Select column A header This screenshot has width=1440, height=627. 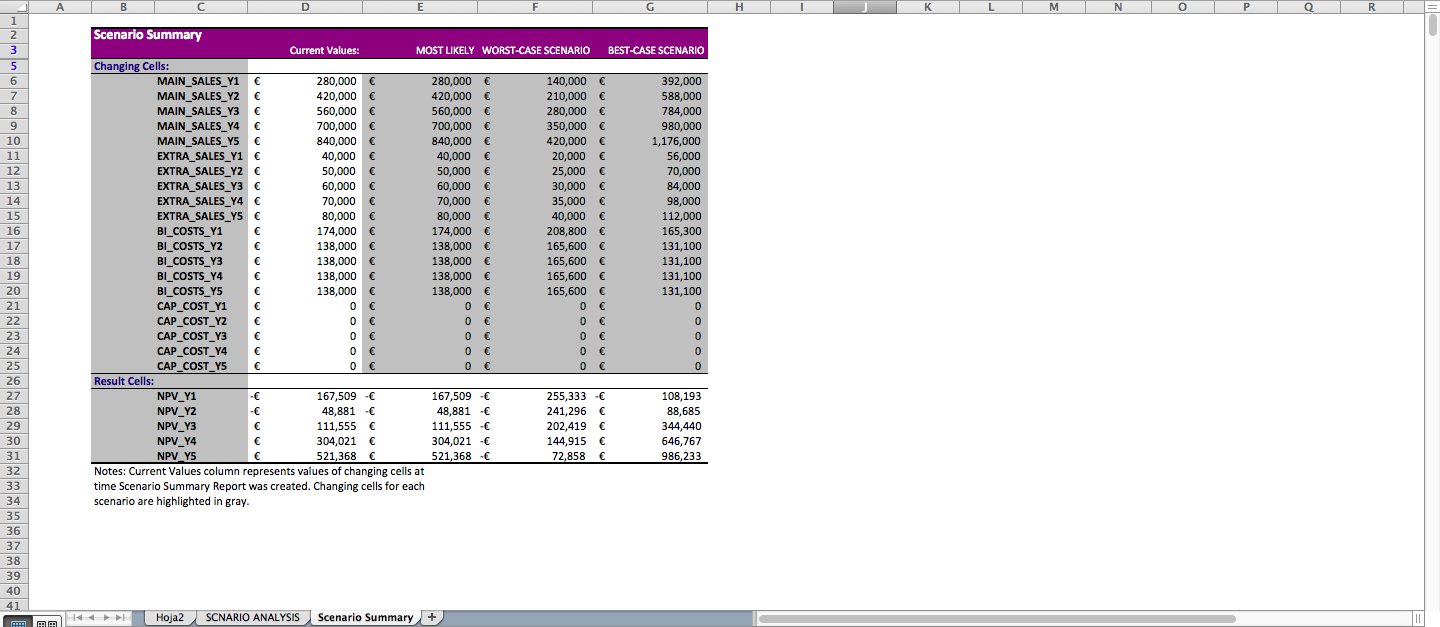pos(58,7)
